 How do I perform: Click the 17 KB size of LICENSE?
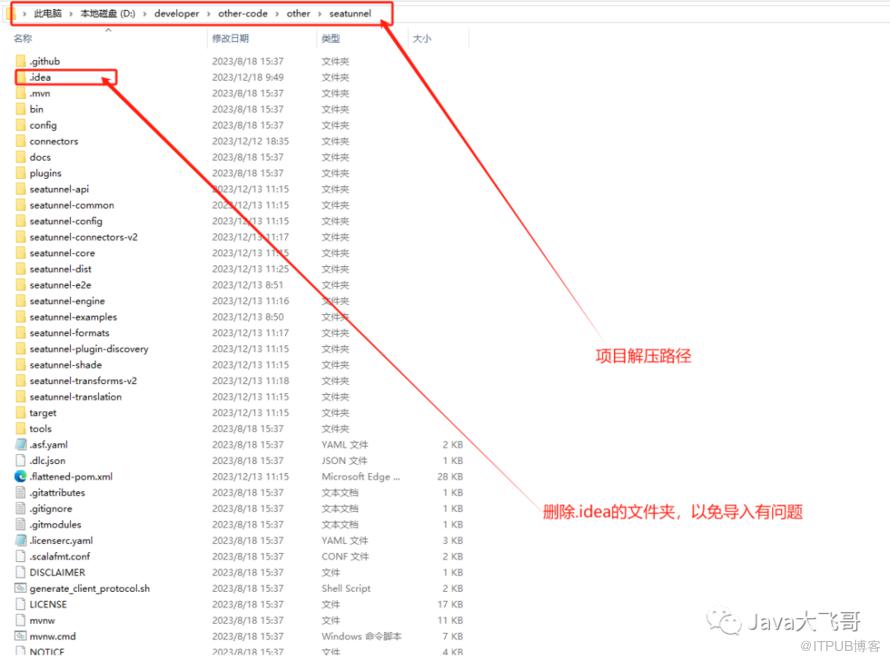coord(450,604)
